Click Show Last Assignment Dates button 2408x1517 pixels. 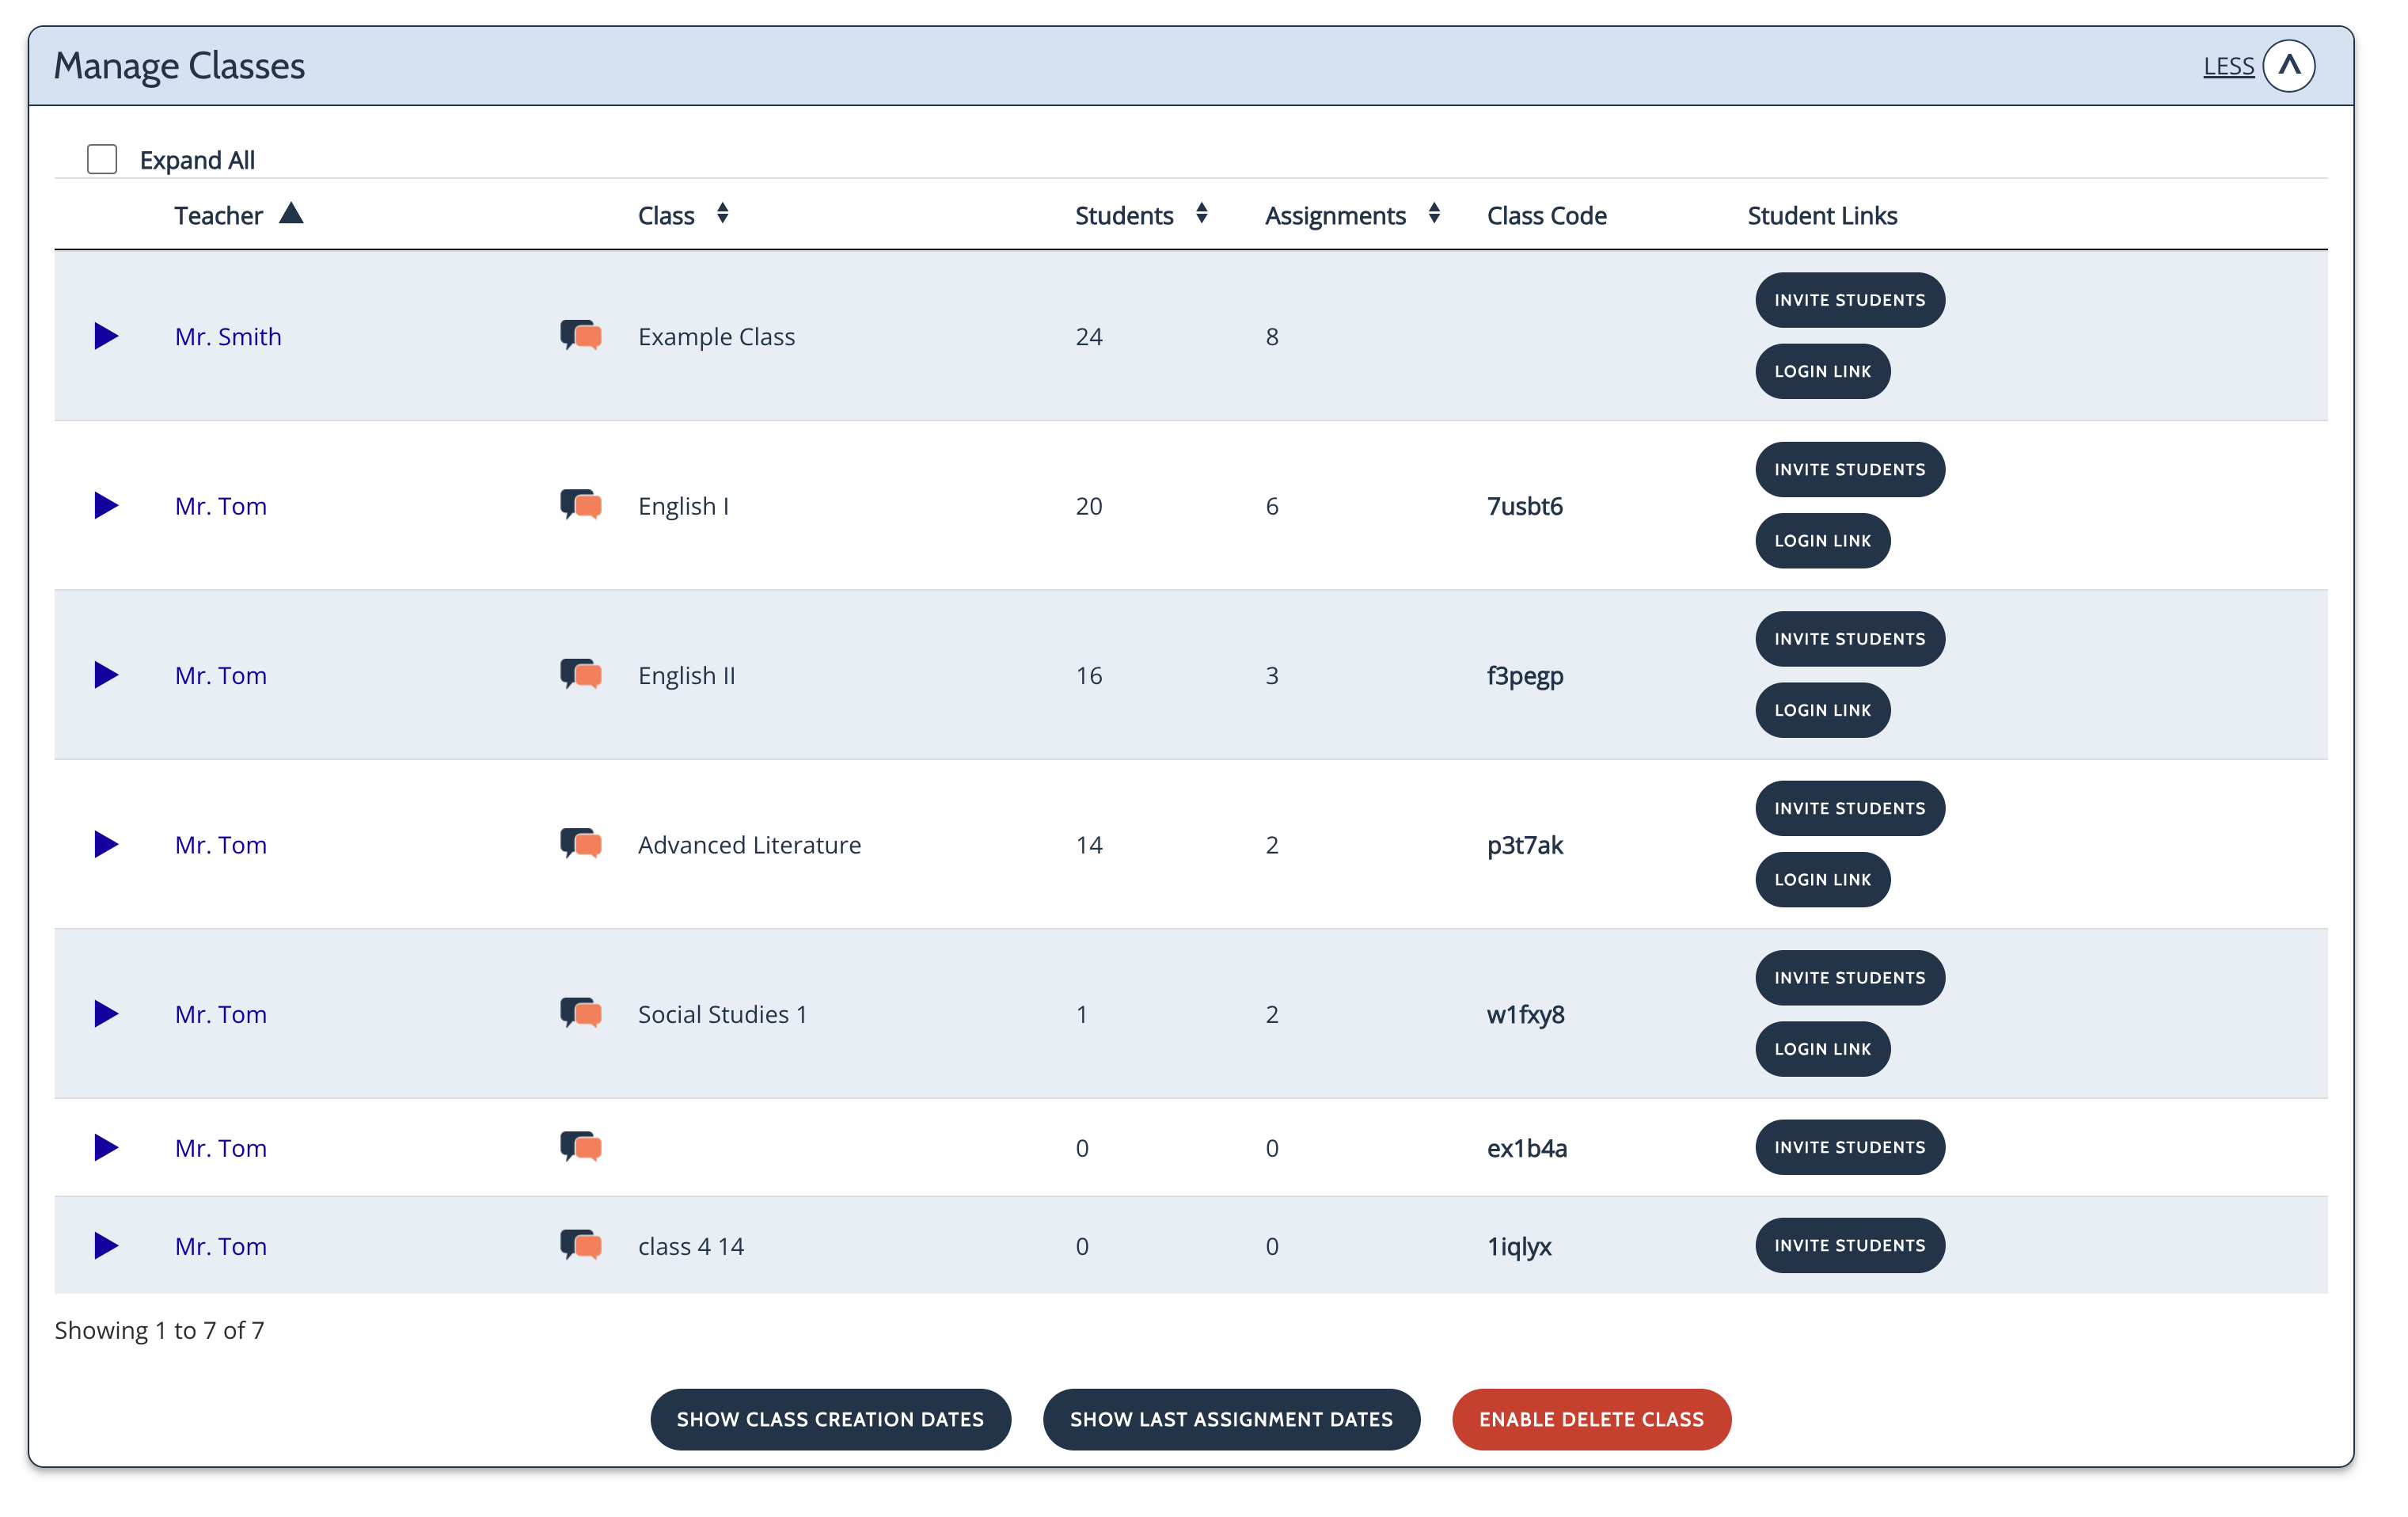[x=1231, y=1419]
